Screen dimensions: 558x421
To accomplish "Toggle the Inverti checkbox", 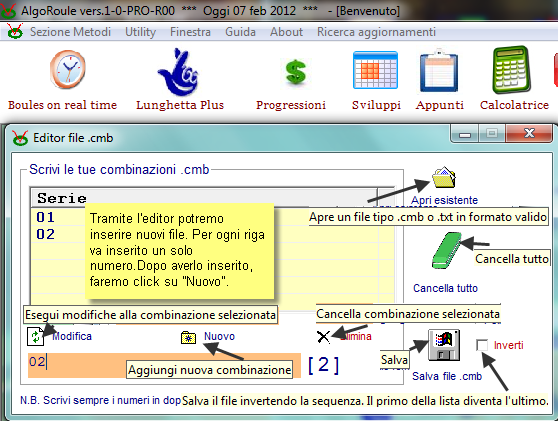I will [x=482, y=345].
